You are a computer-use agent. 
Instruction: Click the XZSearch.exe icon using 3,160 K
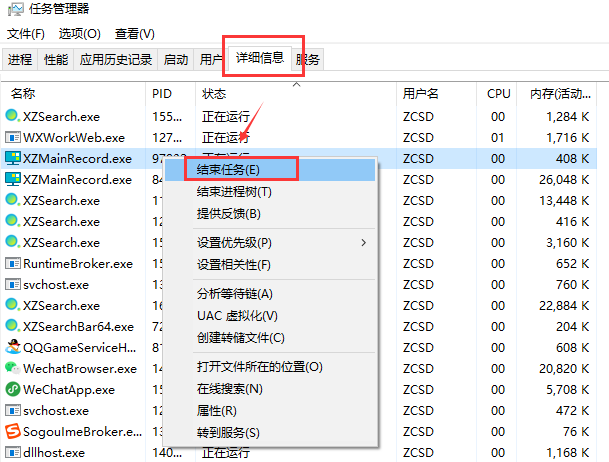click(x=12, y=242)
